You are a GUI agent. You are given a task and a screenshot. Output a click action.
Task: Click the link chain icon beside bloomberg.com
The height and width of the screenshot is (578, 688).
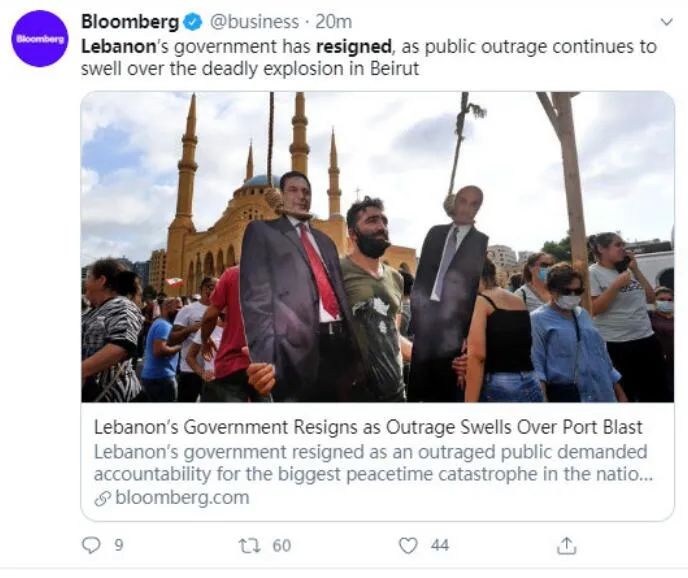point(102,499)
